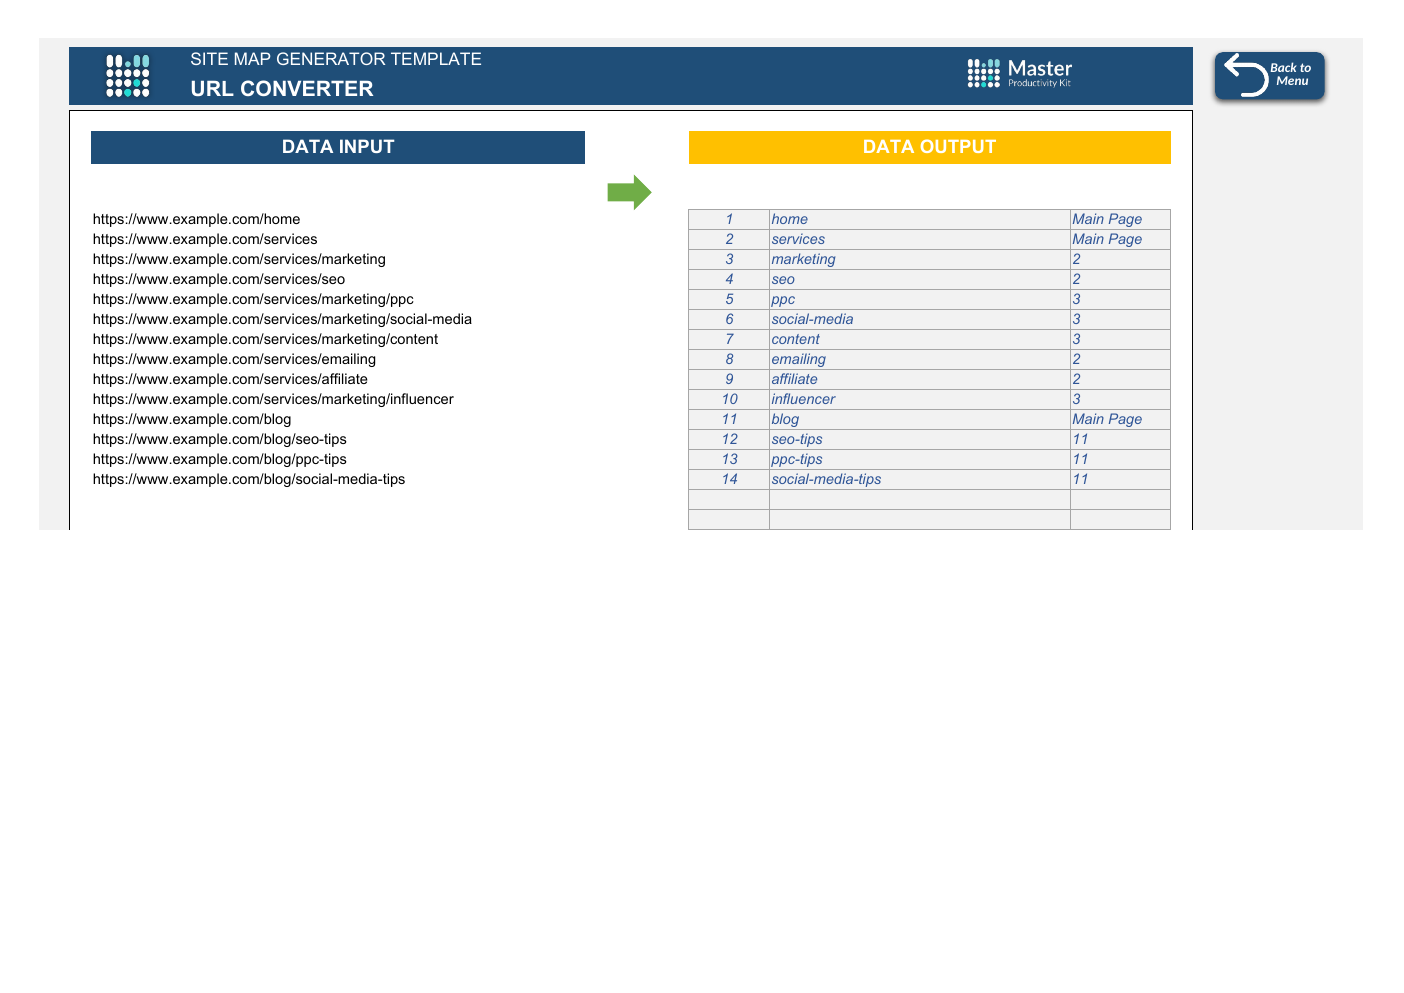Select input URL https://www.example.com/services
Screen dimensions: 1404x993
205,239
